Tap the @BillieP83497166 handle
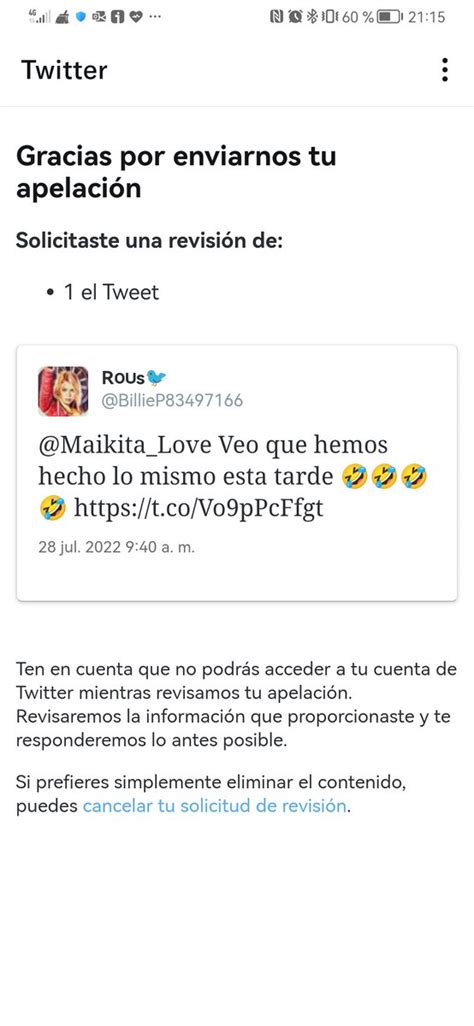474x1026 pixels. pyautogui.click(x=172, y=400)
